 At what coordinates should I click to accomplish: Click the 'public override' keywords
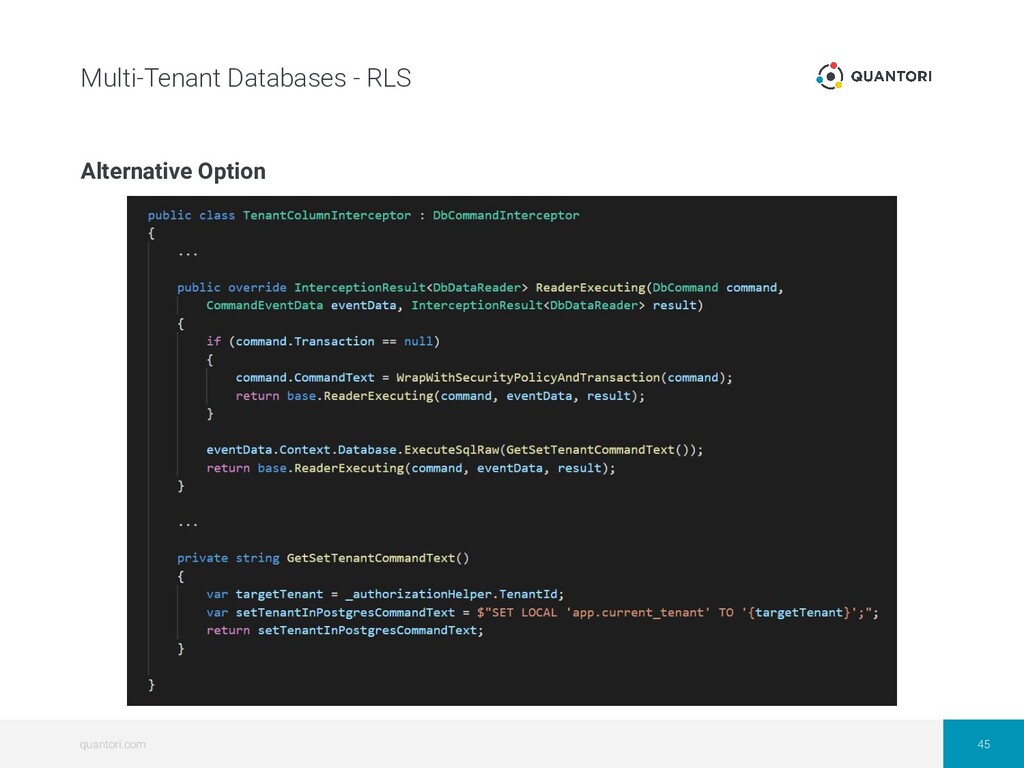[x=231, y=287]
